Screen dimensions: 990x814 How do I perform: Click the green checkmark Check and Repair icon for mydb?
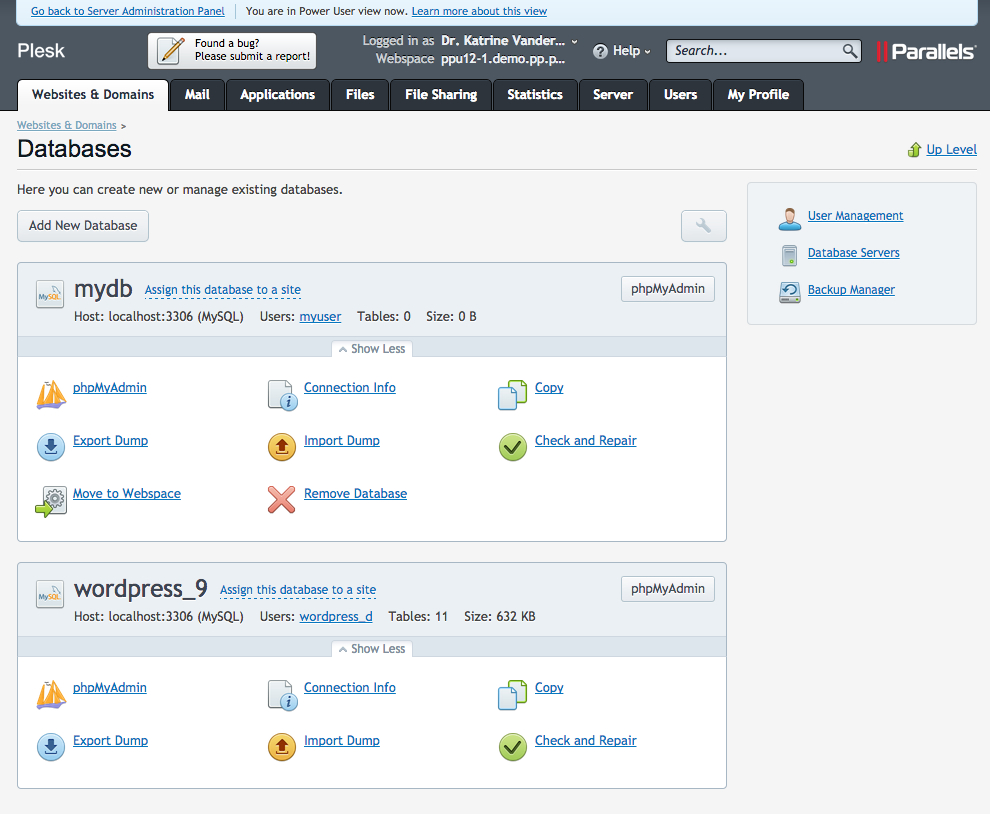tap(513, 447)
